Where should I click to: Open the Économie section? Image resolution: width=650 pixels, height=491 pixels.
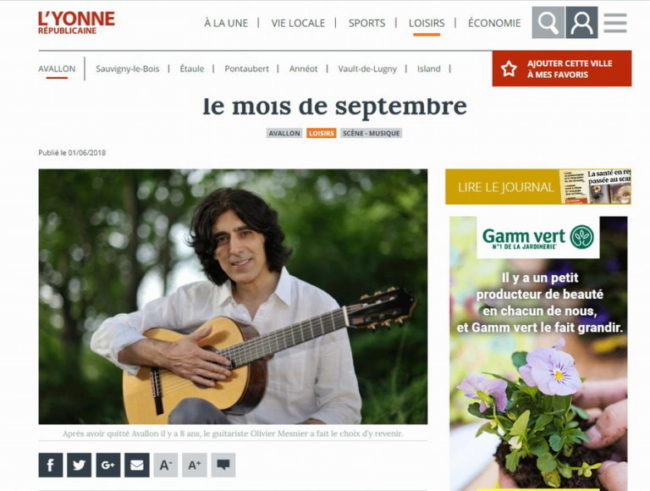pyautogui.click(x=494, y=23)
